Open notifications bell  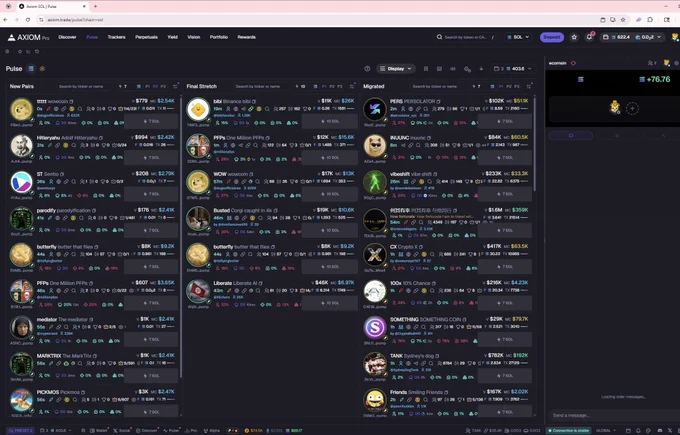[589, 37]
